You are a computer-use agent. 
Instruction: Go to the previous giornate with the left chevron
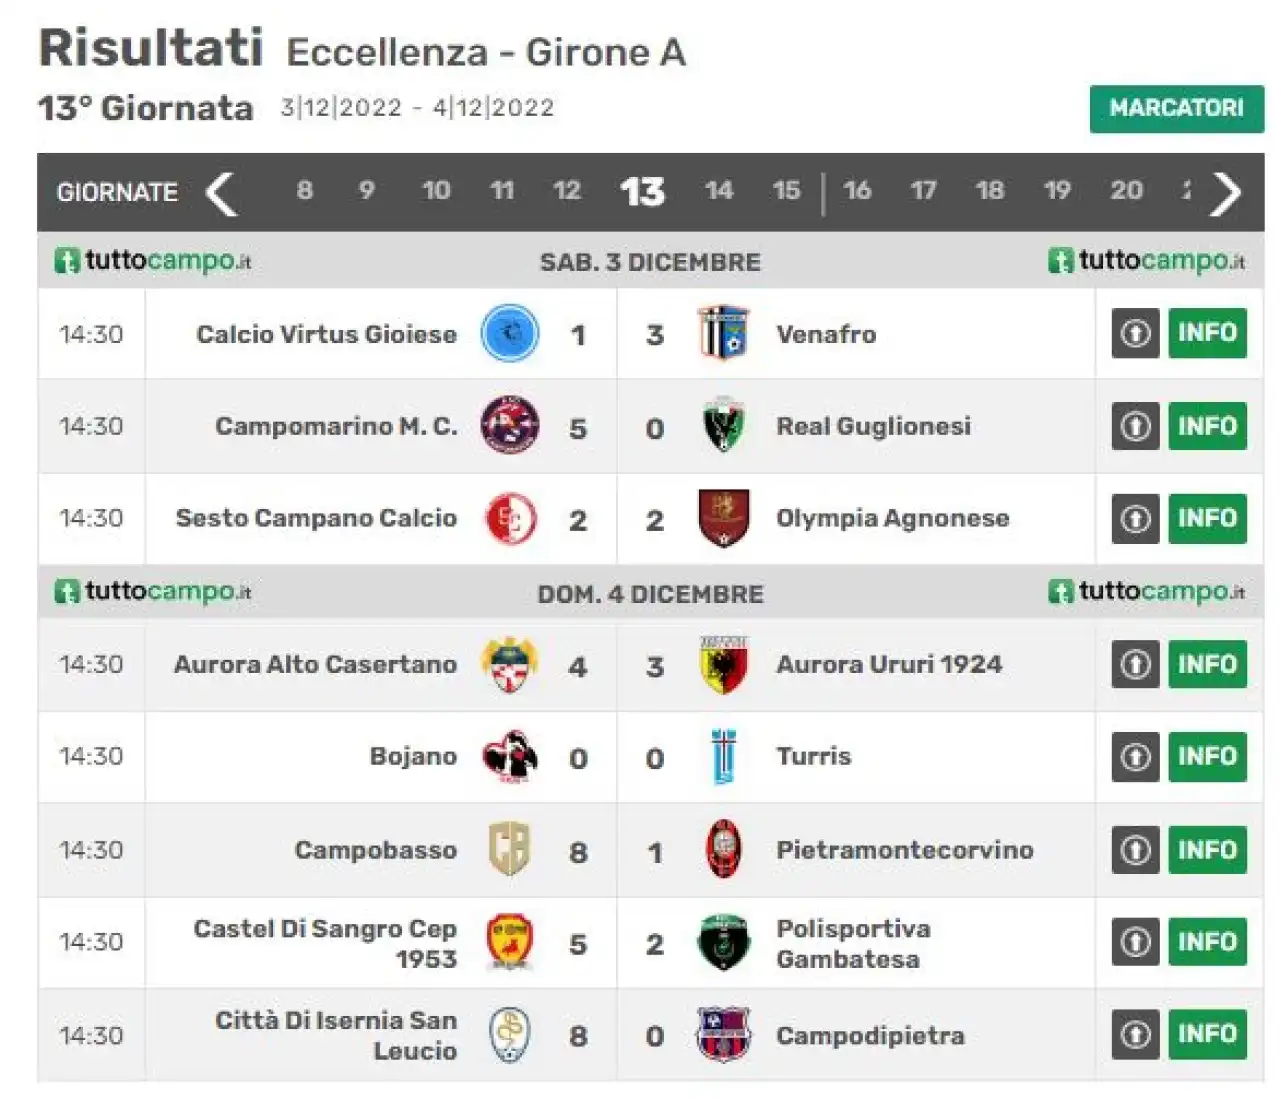[221, 192]
